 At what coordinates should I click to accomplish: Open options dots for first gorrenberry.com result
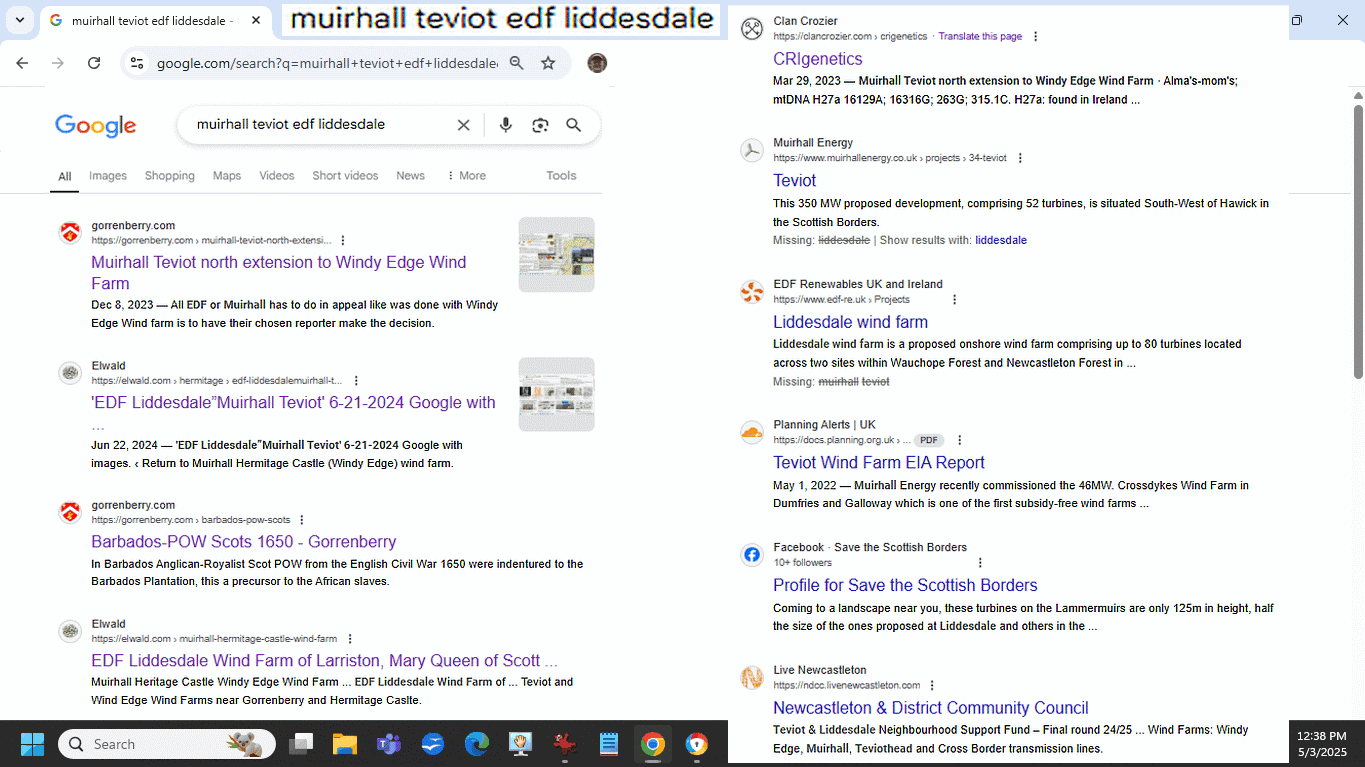coord(343,241)
